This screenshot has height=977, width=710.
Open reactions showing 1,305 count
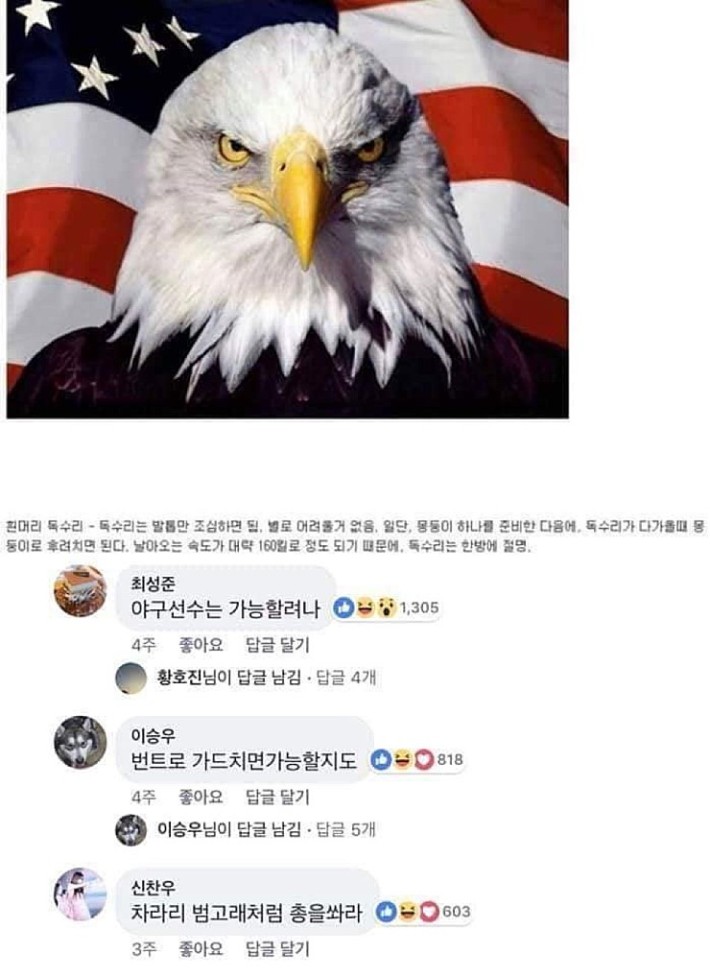click(386, 608)
